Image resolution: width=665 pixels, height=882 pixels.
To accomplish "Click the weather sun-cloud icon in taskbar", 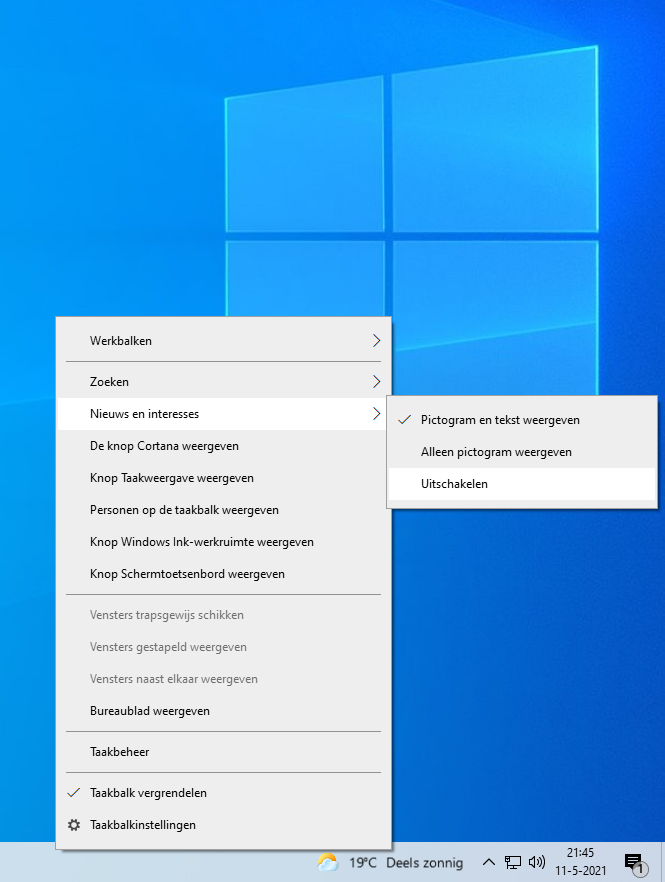I will [x=328, y=862].
